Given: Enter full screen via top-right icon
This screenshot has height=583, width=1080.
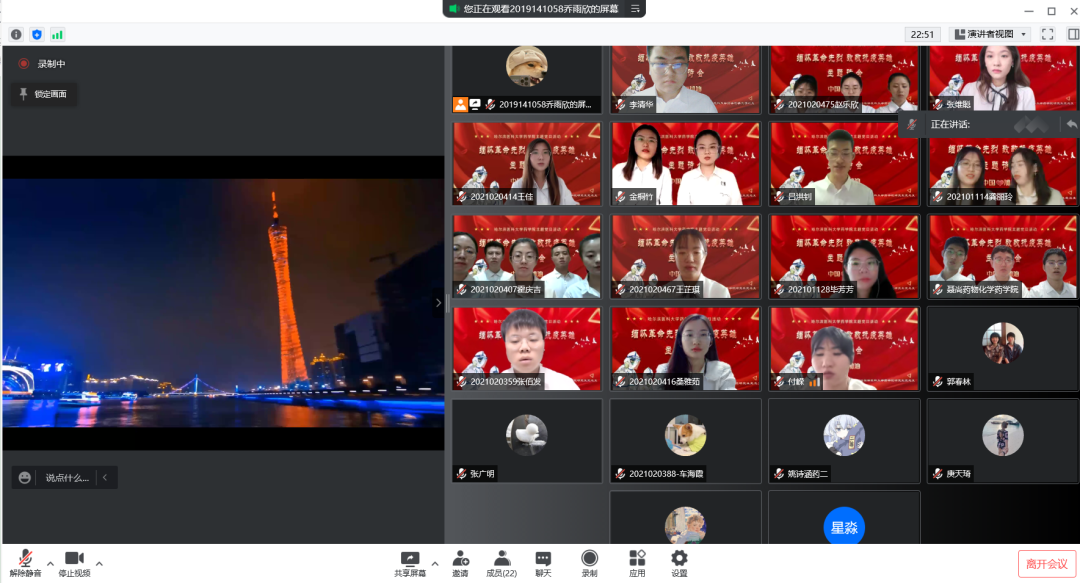Looking at the screenshot, I should tap(1047, 34).
